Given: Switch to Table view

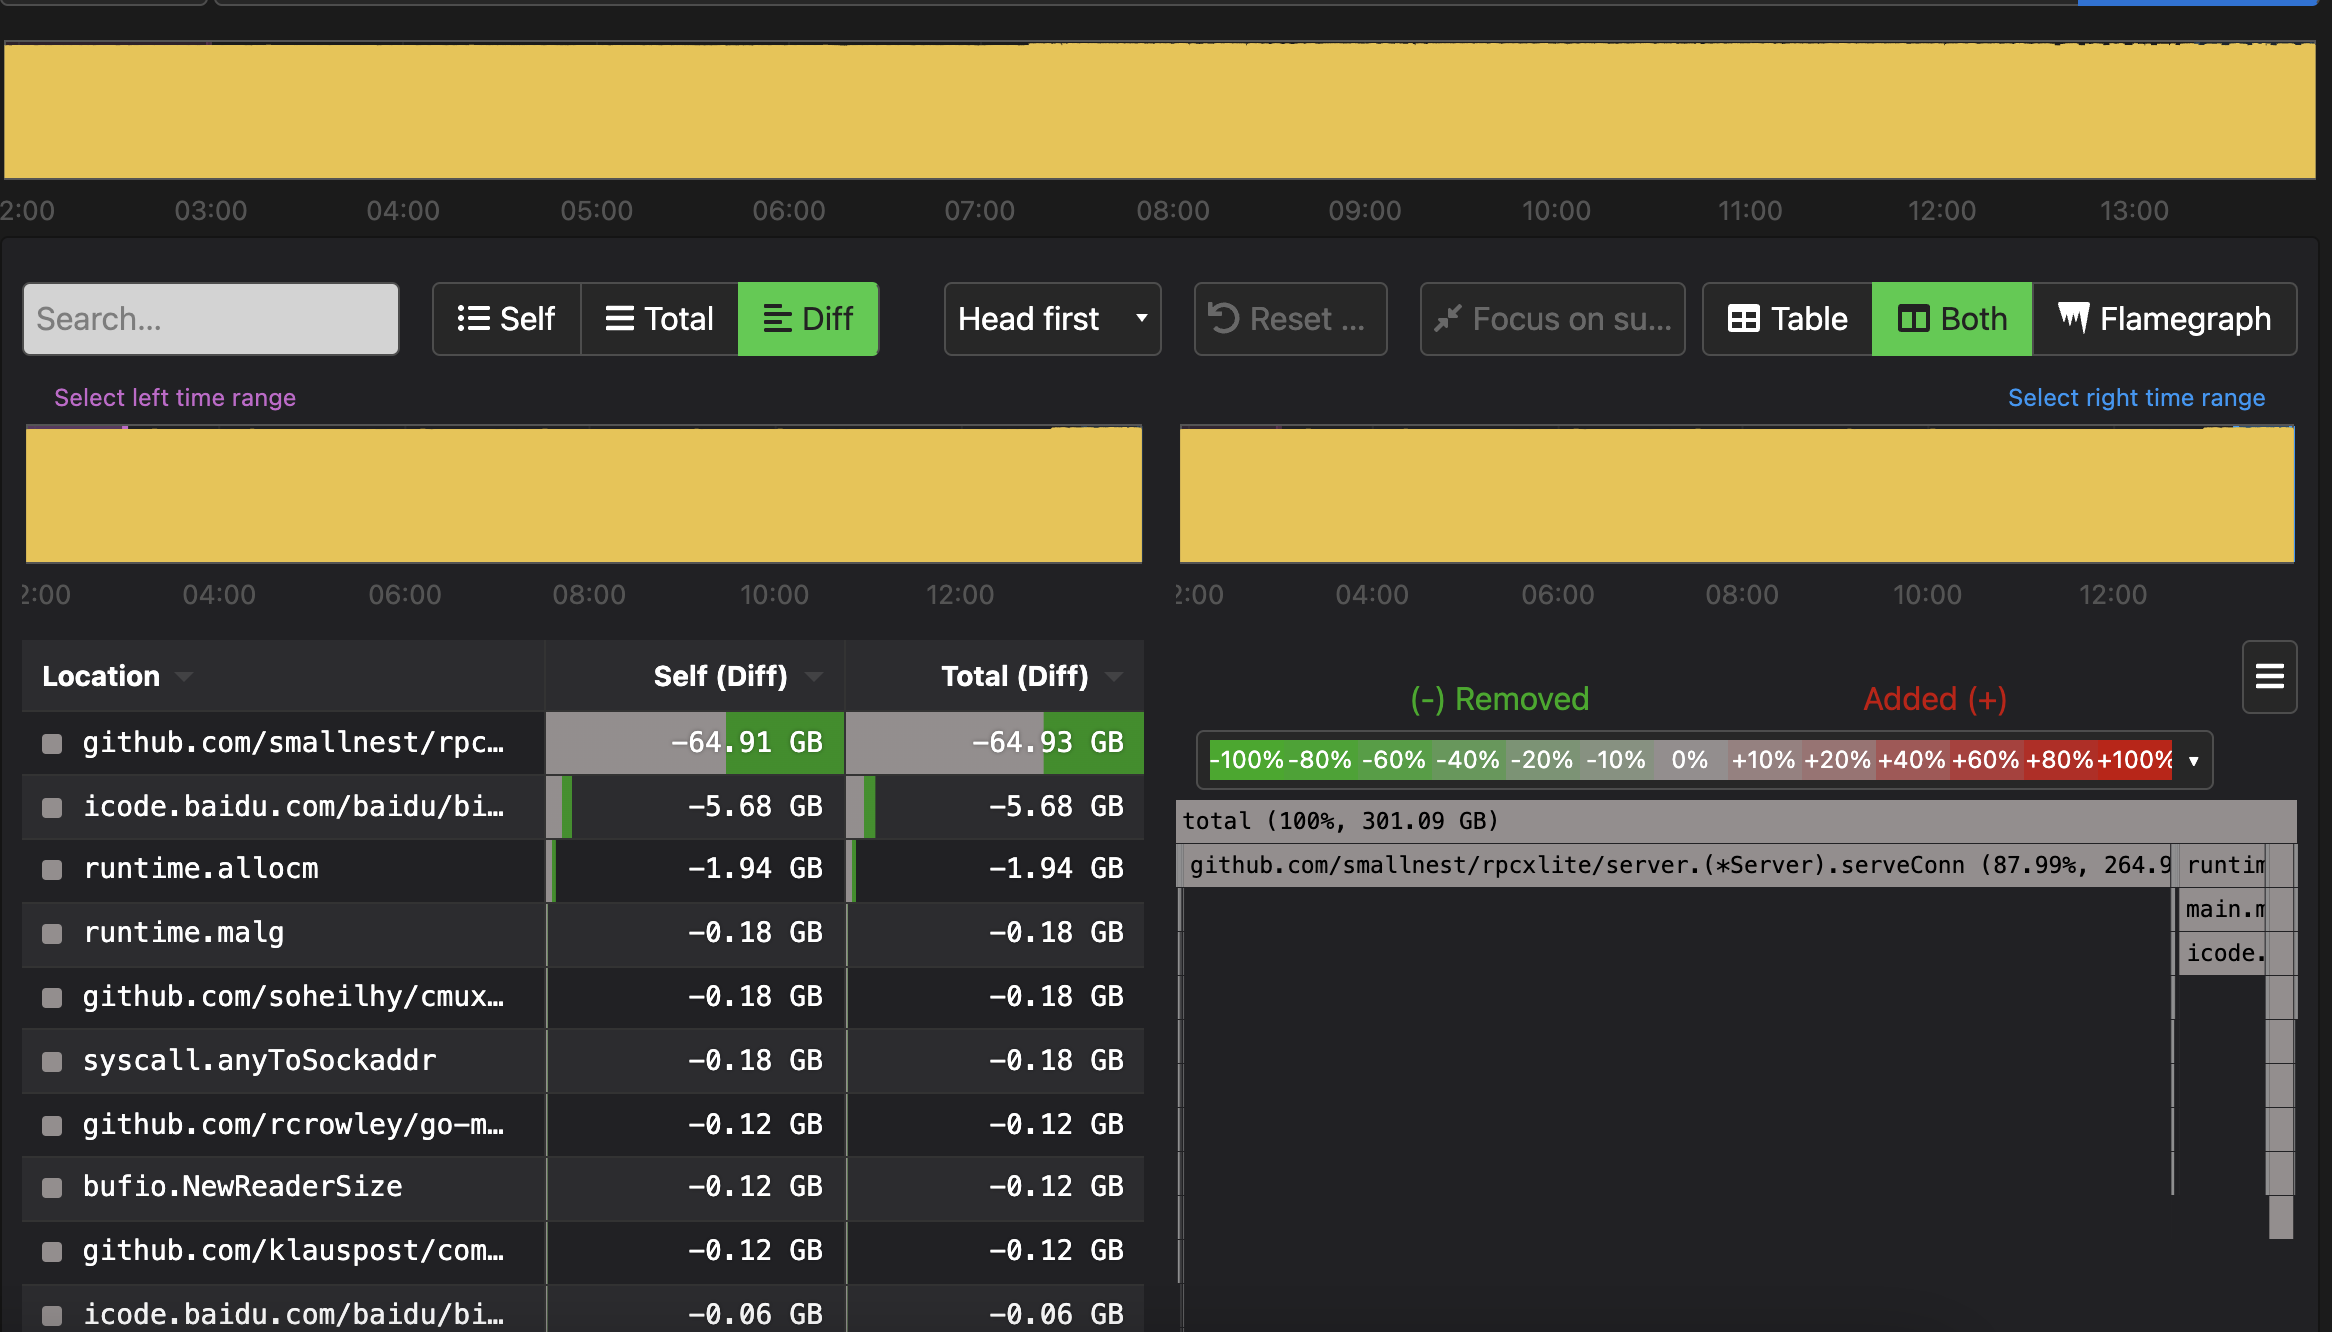Looking at the screenshot, I should coord(1787,319).
